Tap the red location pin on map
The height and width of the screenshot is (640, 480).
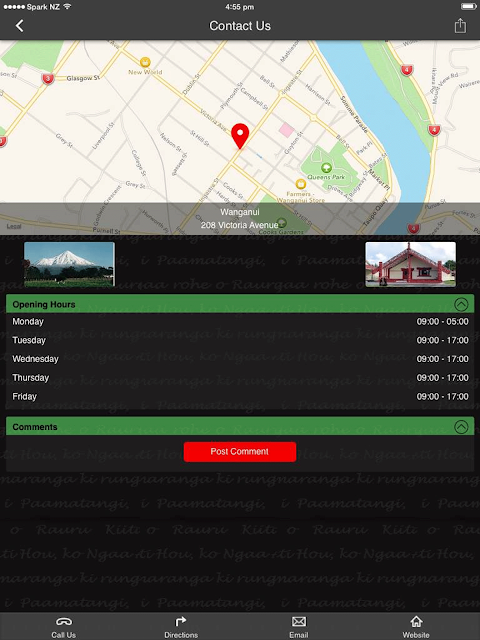tap(240, 136)
